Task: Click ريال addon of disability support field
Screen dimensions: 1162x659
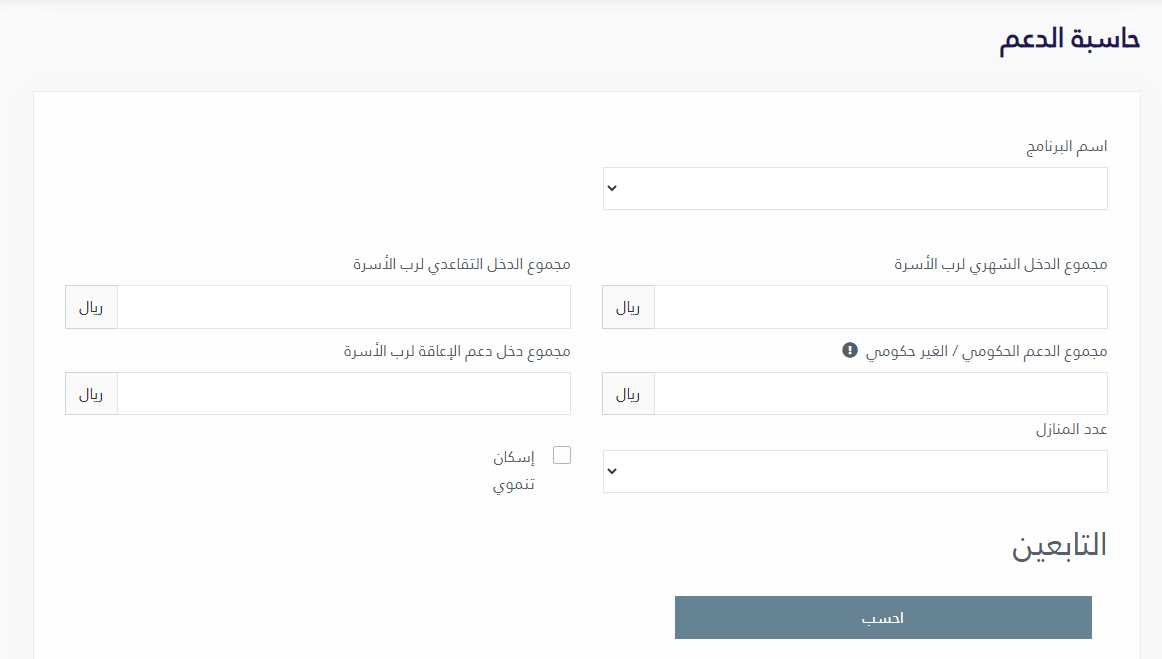Action: (91, 394)
